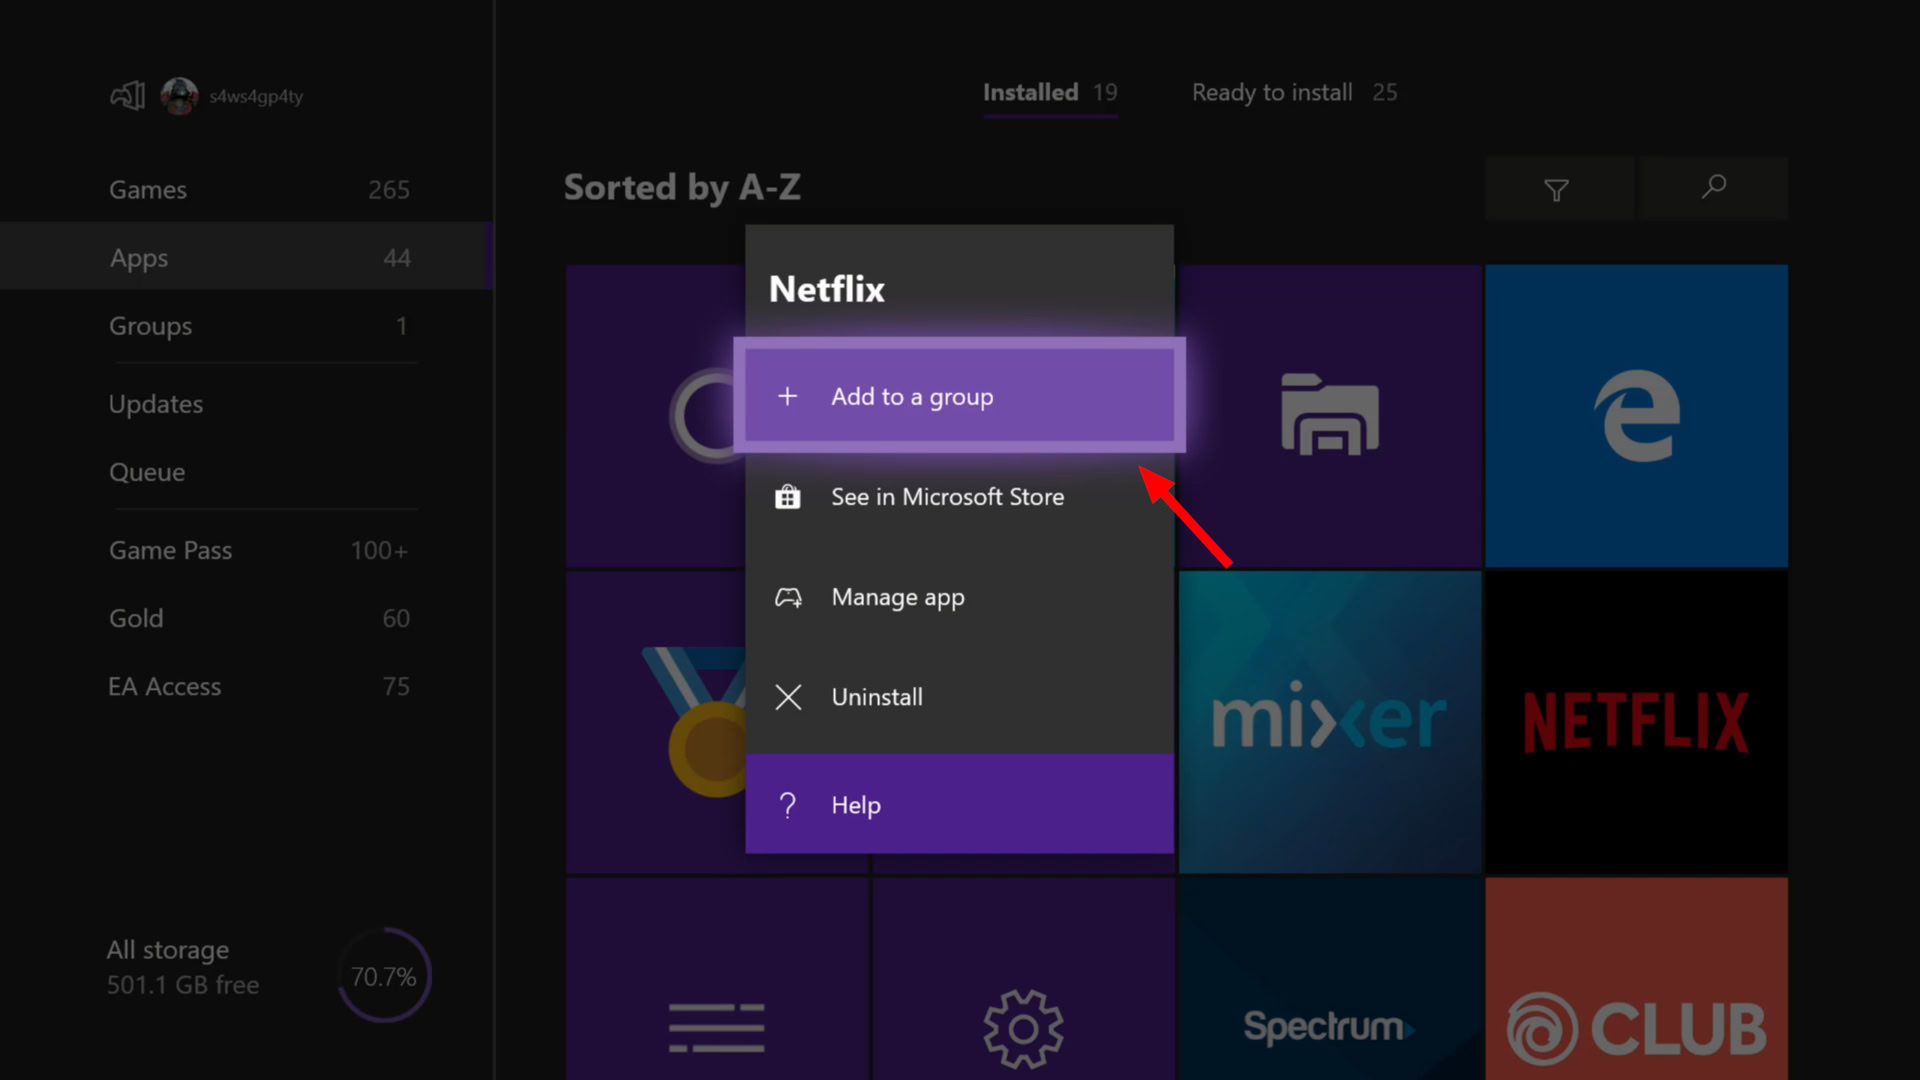Screen dimensions: 1920x1080
Task: Select the Installed tab
Action: click(x=1049, y=92)
